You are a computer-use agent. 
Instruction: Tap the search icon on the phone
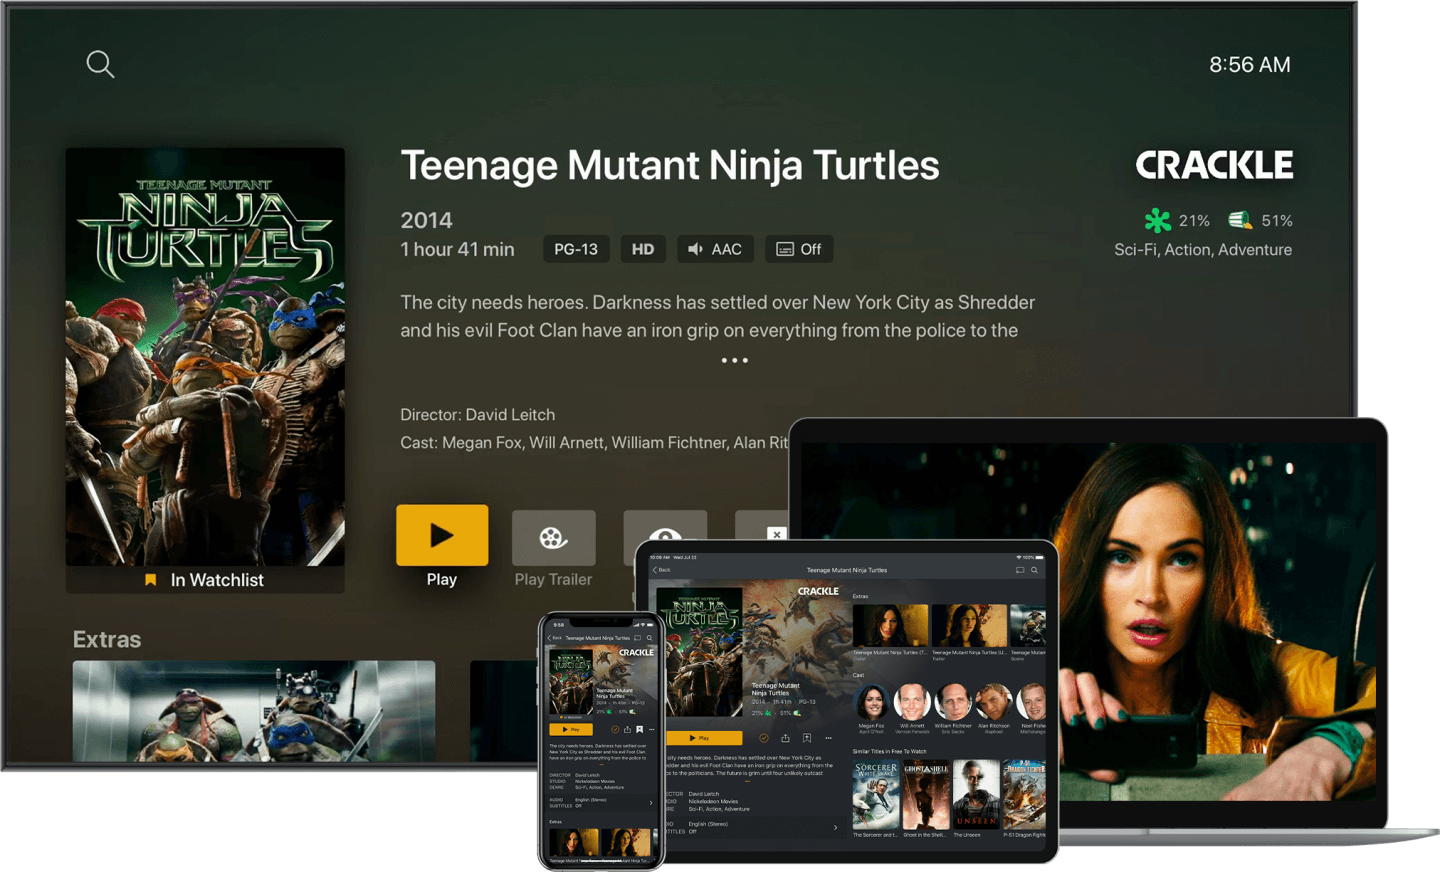pyautogui.click(x=649, y=638)
